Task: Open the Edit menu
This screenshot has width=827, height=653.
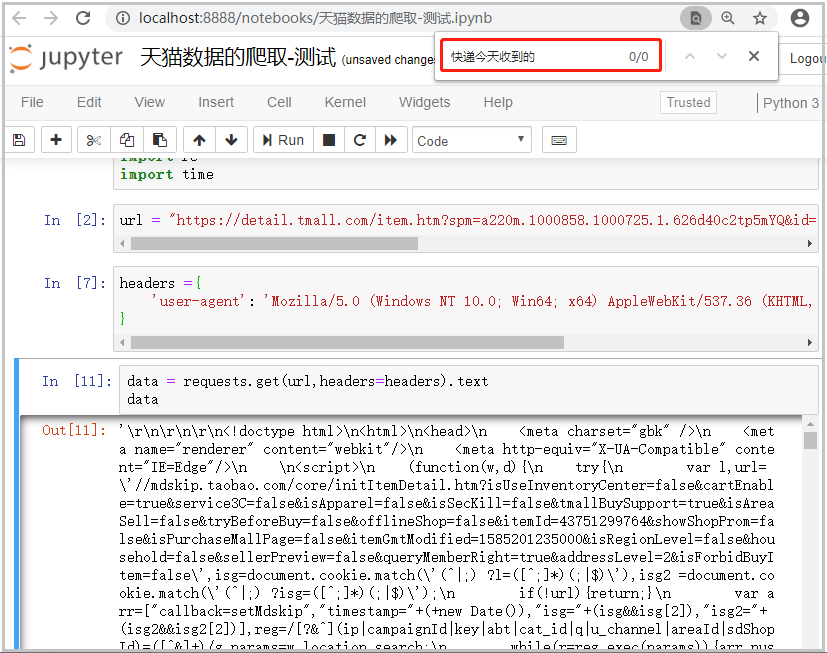Action: (89, 102)
